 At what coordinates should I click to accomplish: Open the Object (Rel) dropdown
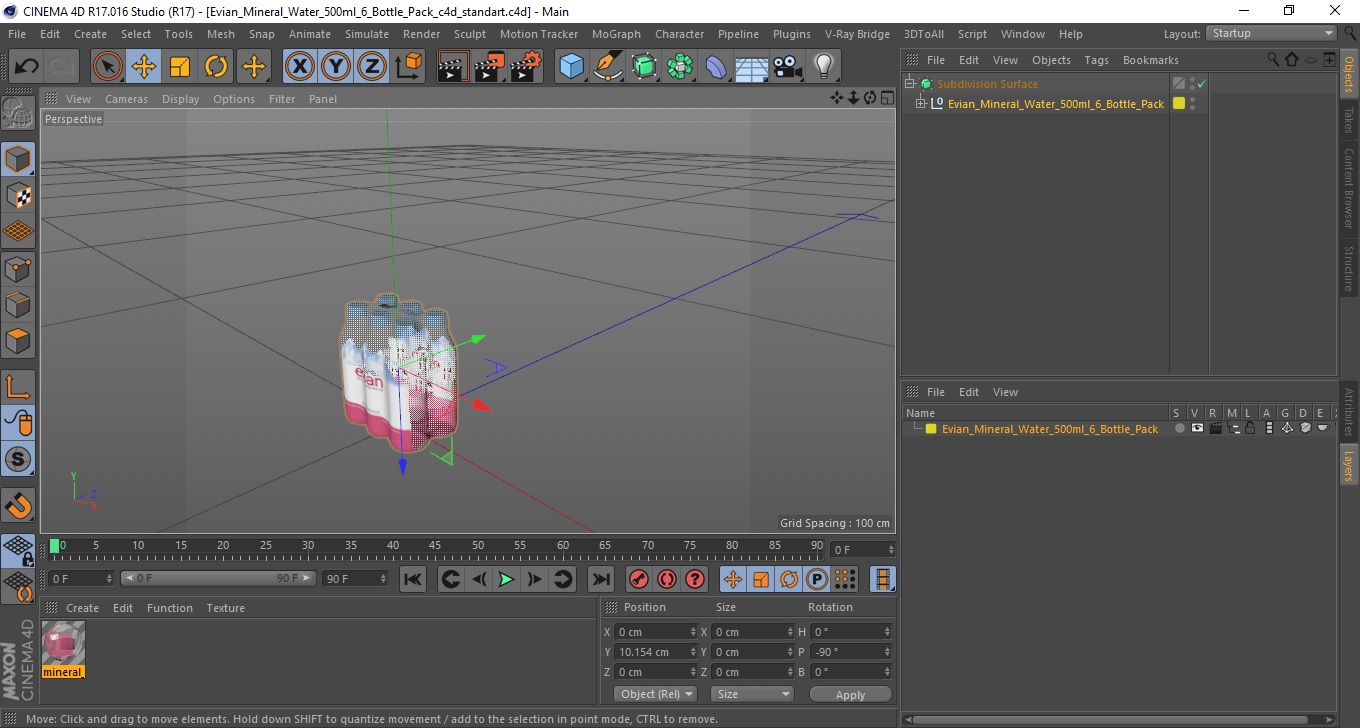click(655, 694)
